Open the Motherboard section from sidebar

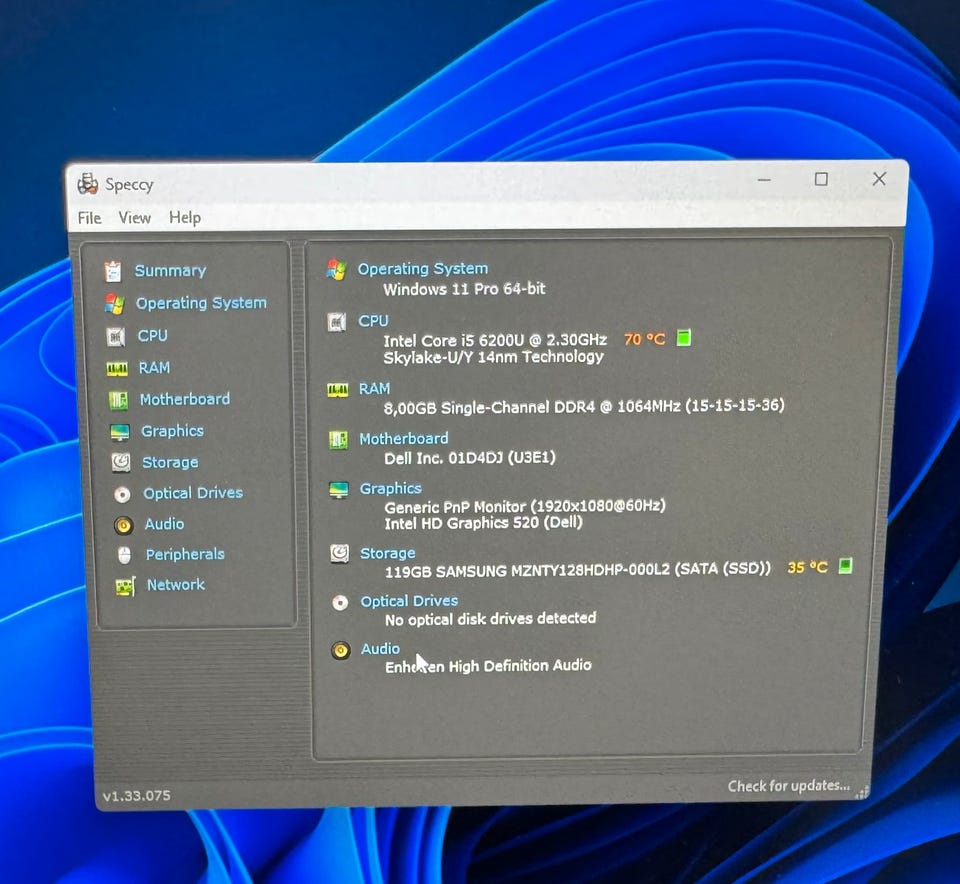pos(185,399)
